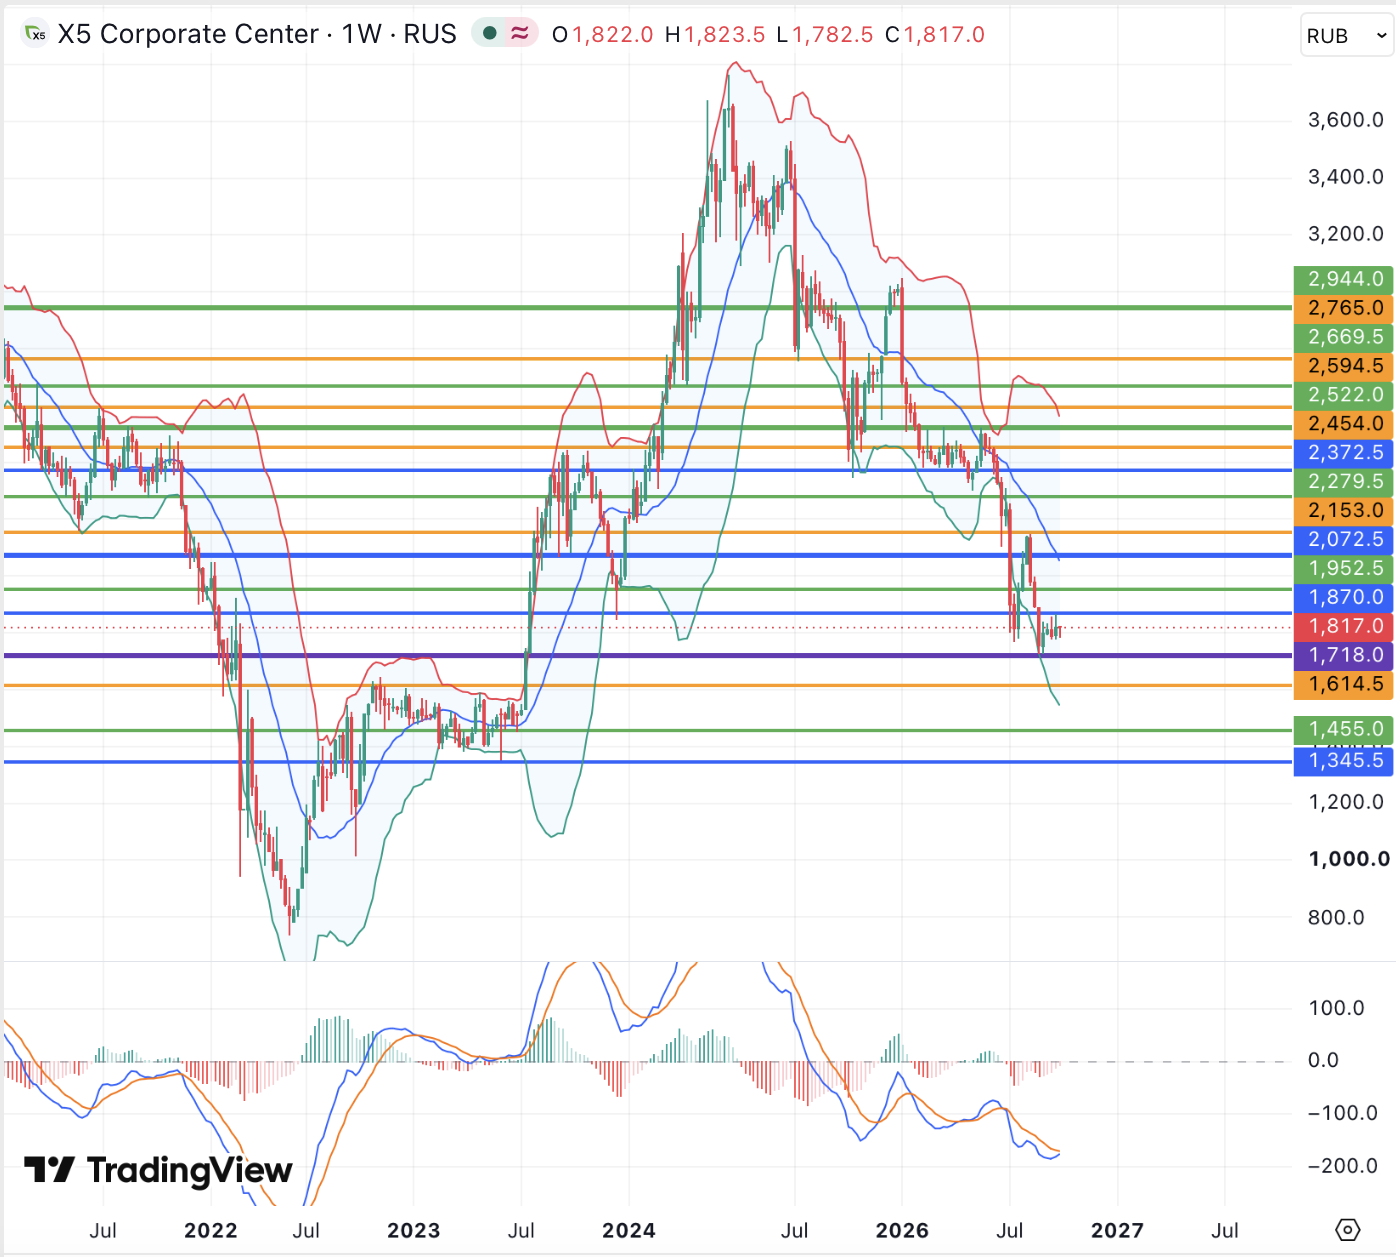Click the red current price label 1,817.0
Screen dimensions: 1396x1257
coord(1343,627)
